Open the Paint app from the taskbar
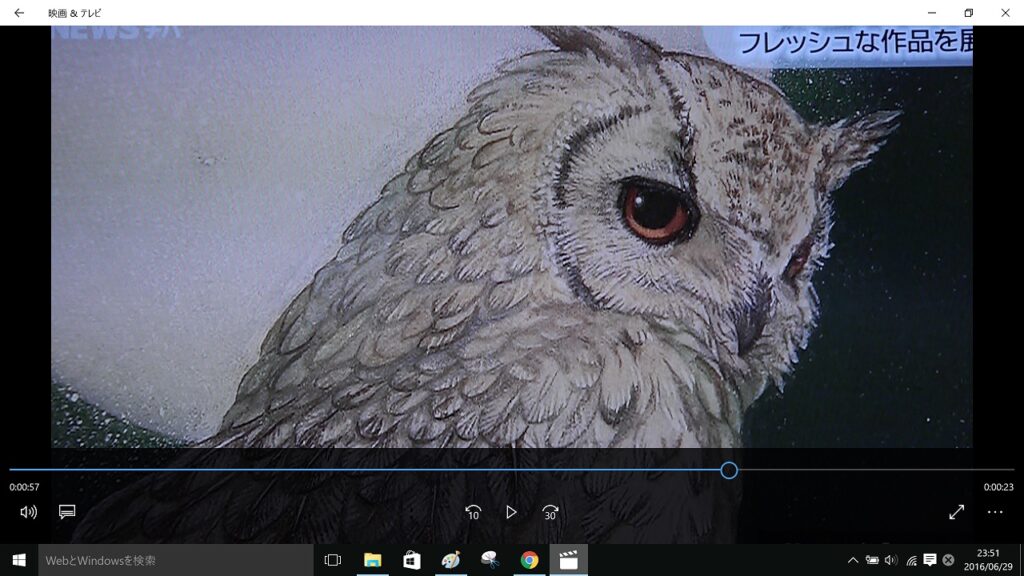This screenshot has height=576, width=1024. point(451,560)
